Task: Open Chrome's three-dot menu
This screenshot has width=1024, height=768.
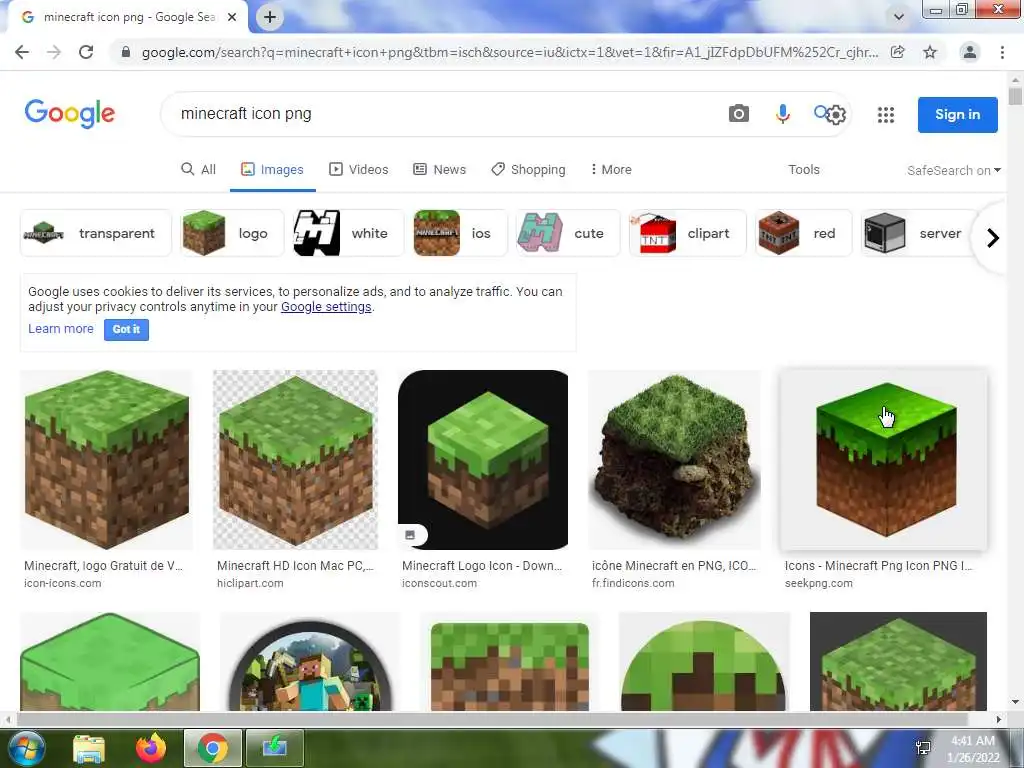Action: point(1002,52)
